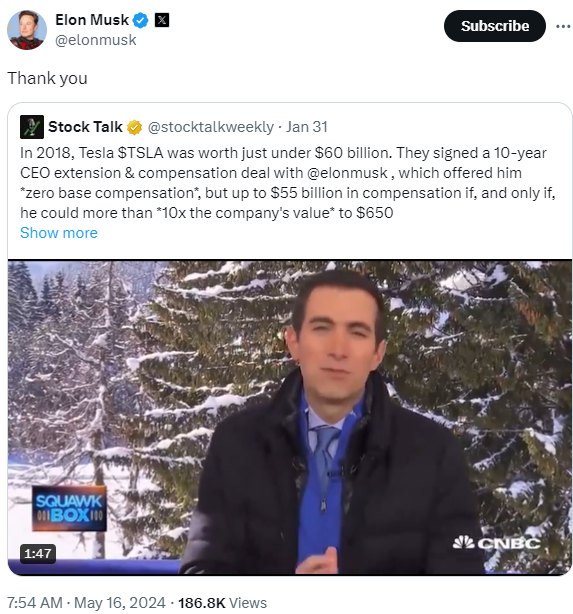Click the blue verified checkmark badge
This screenshot has height=614, width=573.
click(141, 20)
